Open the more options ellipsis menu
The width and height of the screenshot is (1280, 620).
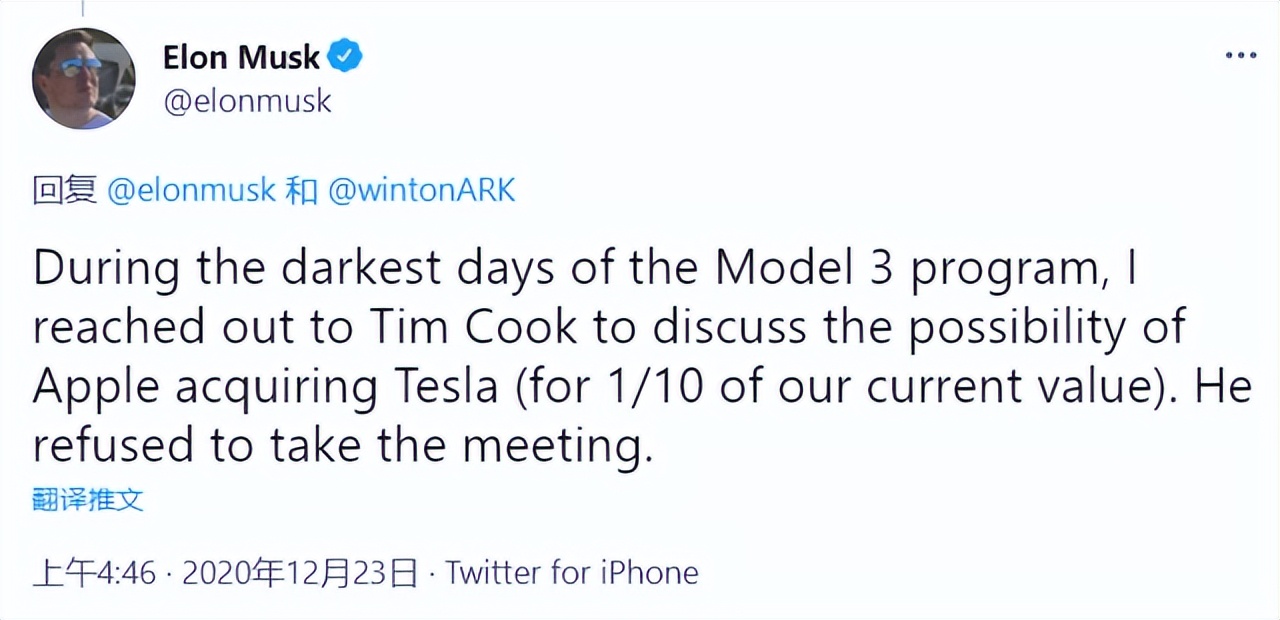(x=1240, y=56)
